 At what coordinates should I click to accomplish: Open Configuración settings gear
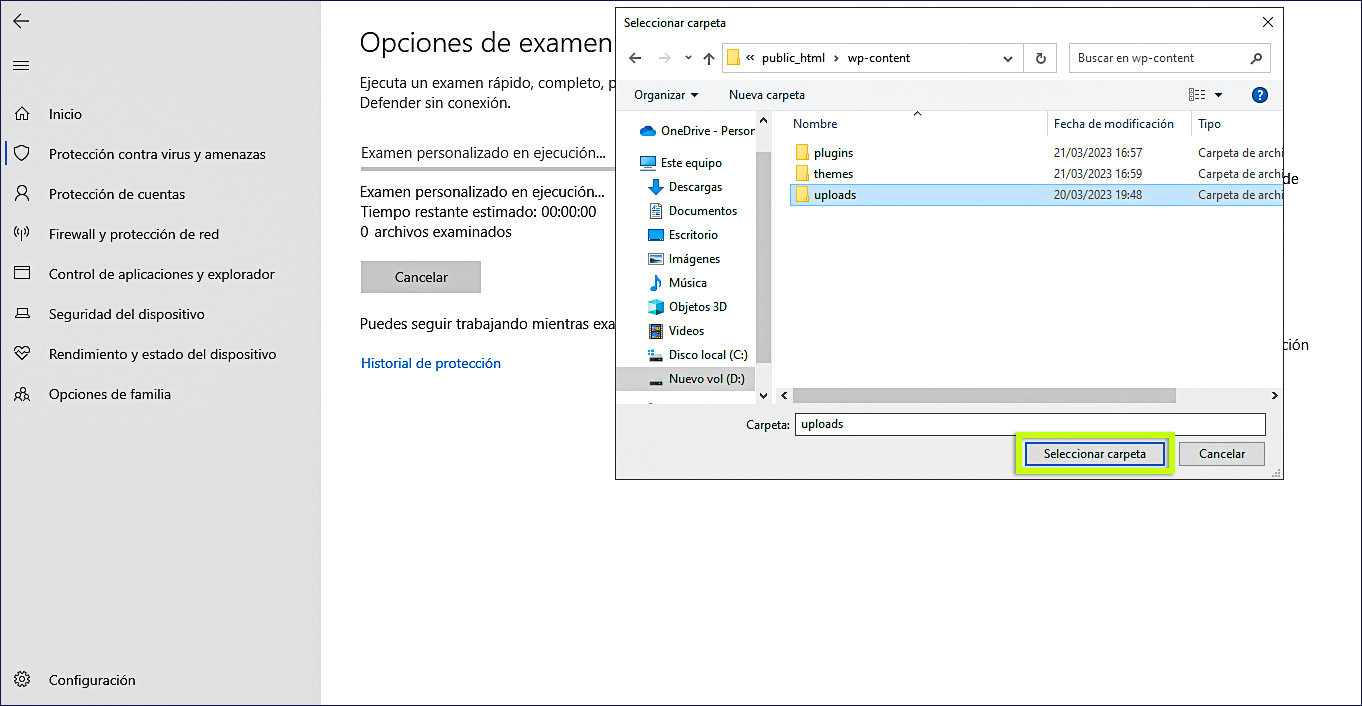[x=91, y=680]
